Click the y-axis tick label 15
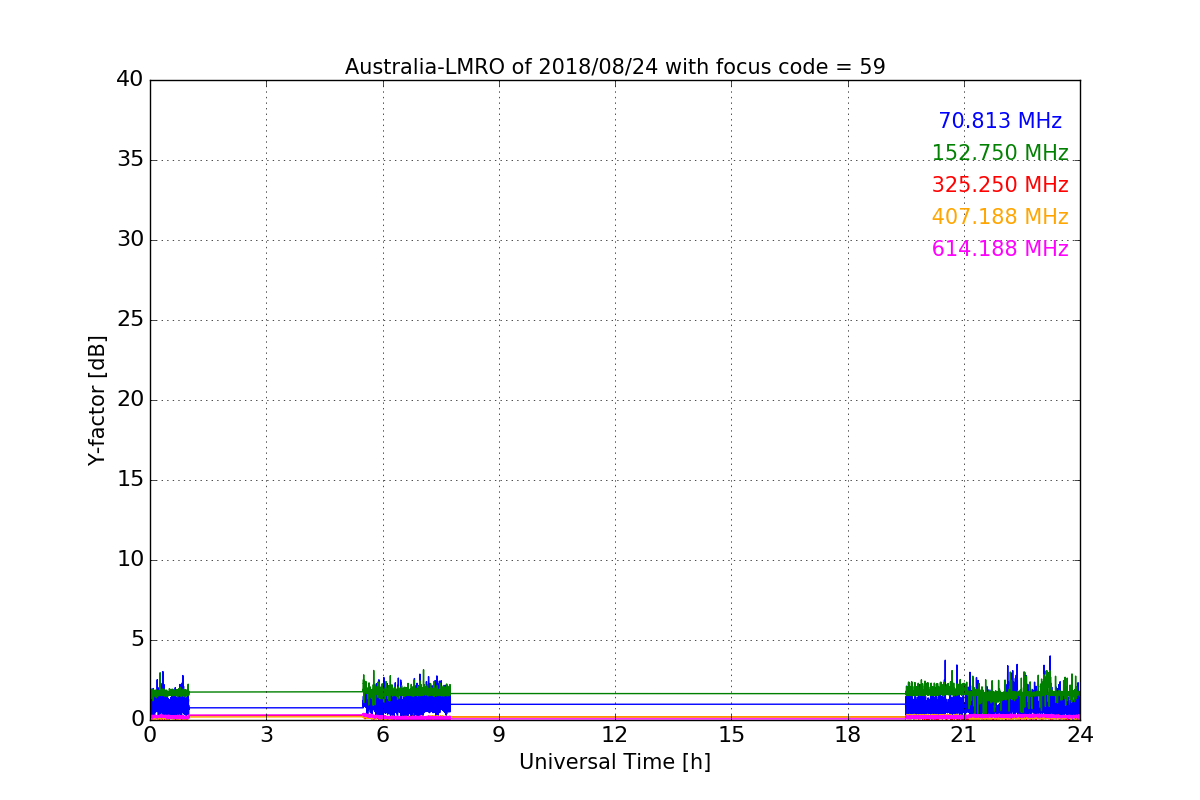Screen dimensions: 1200x800 pyautogui.click(x=130, y=479)
